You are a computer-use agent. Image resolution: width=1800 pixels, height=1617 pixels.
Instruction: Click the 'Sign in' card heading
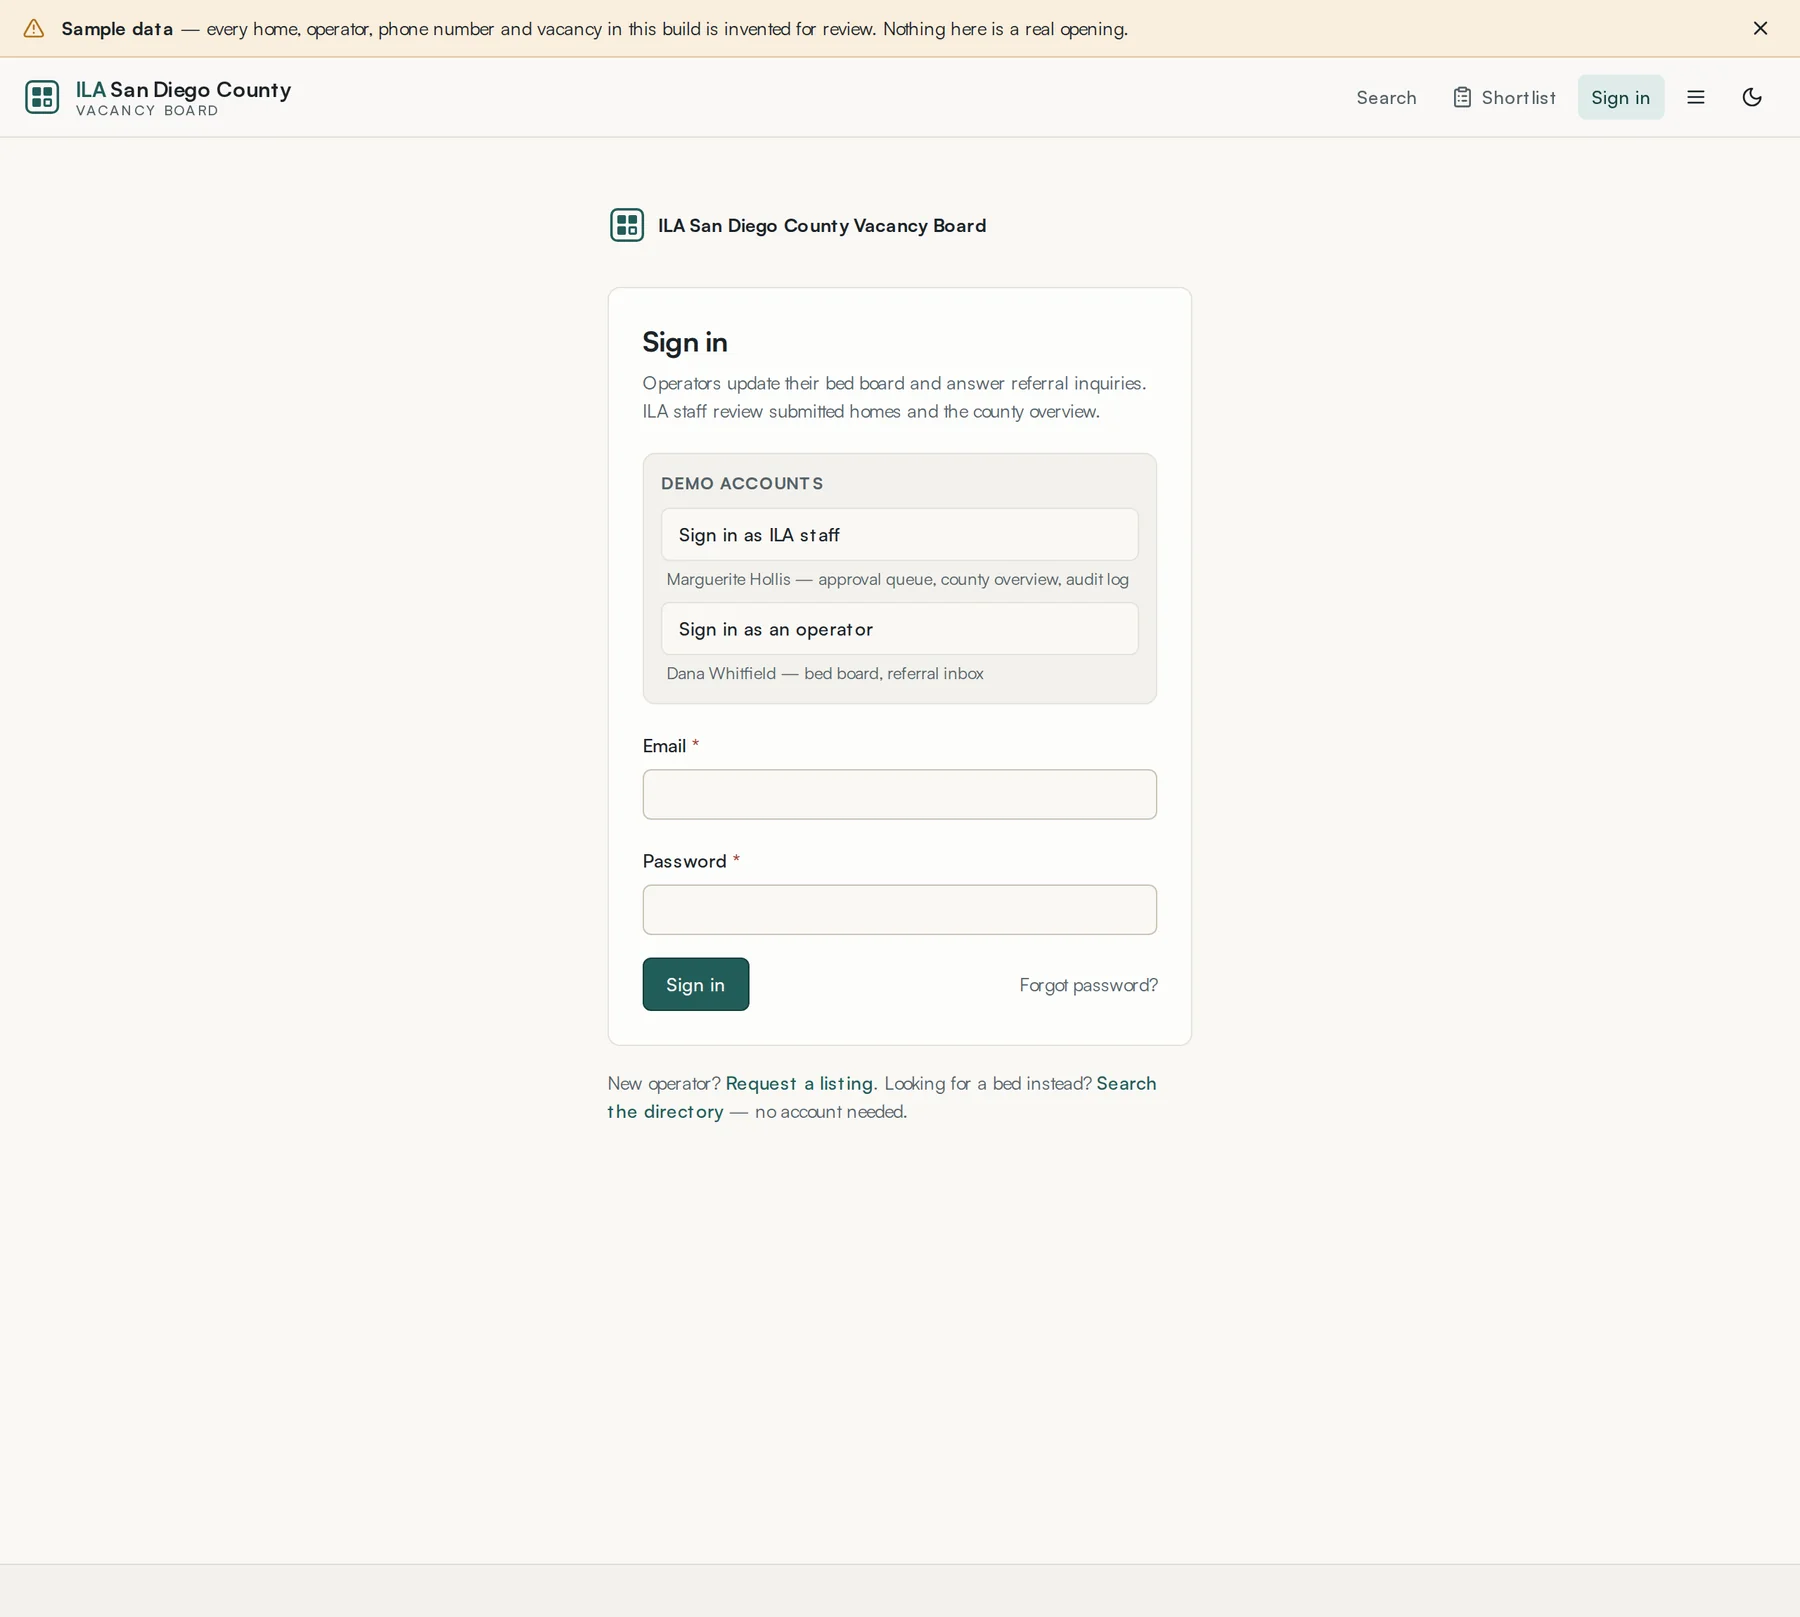(685, 342)
